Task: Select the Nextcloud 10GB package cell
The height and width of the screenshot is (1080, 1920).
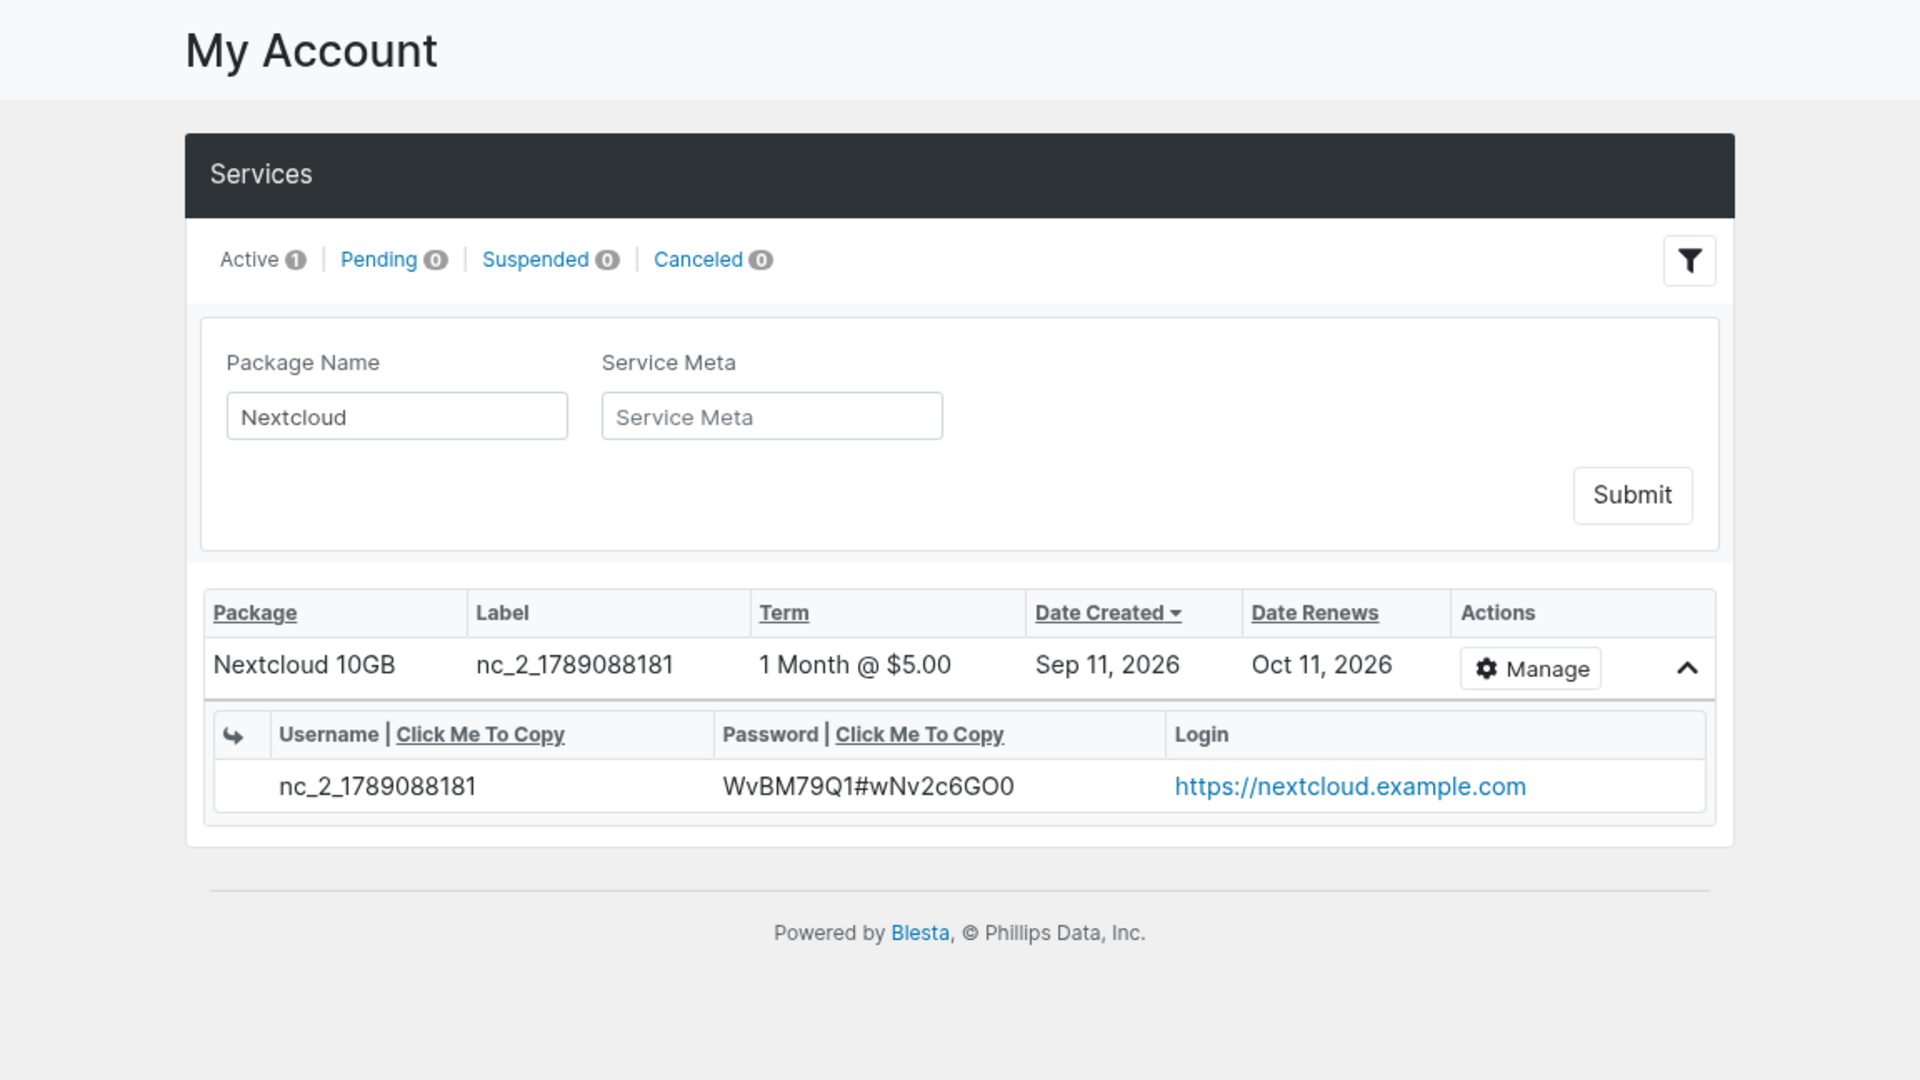Action: click(304, 665)
